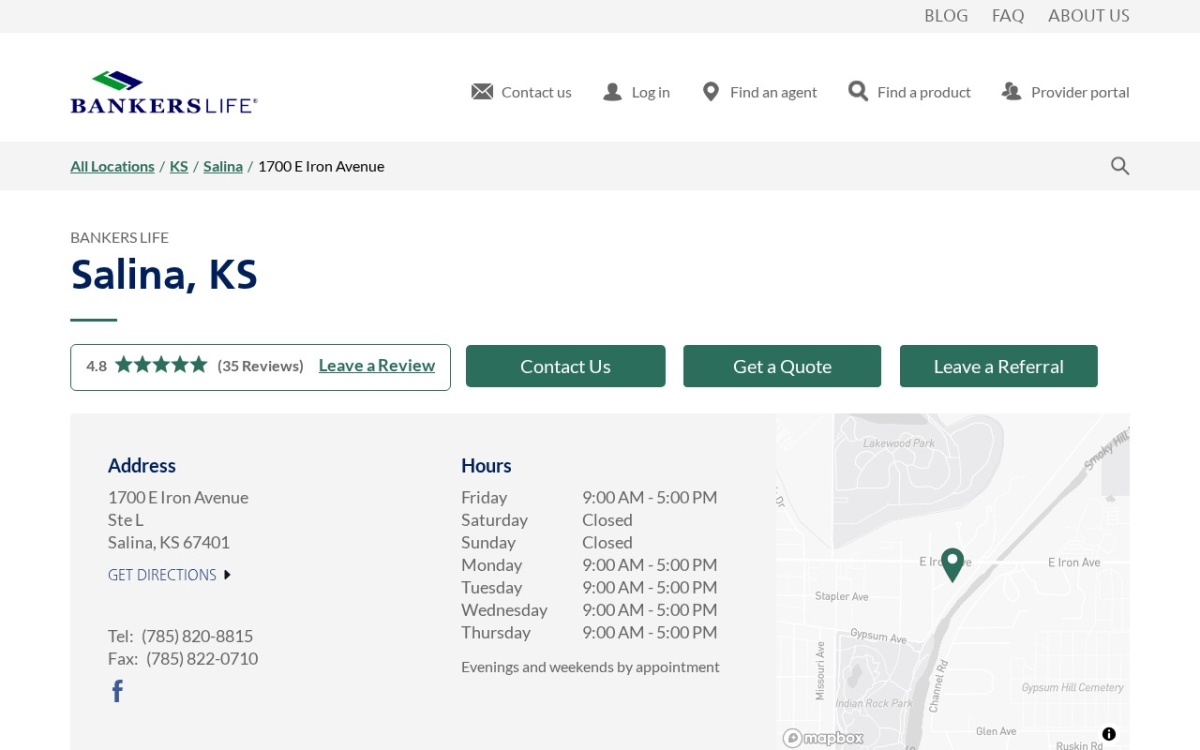Screen dimensions: 1200x750
Task: Open the Facebook page icon
Action: 117,691
